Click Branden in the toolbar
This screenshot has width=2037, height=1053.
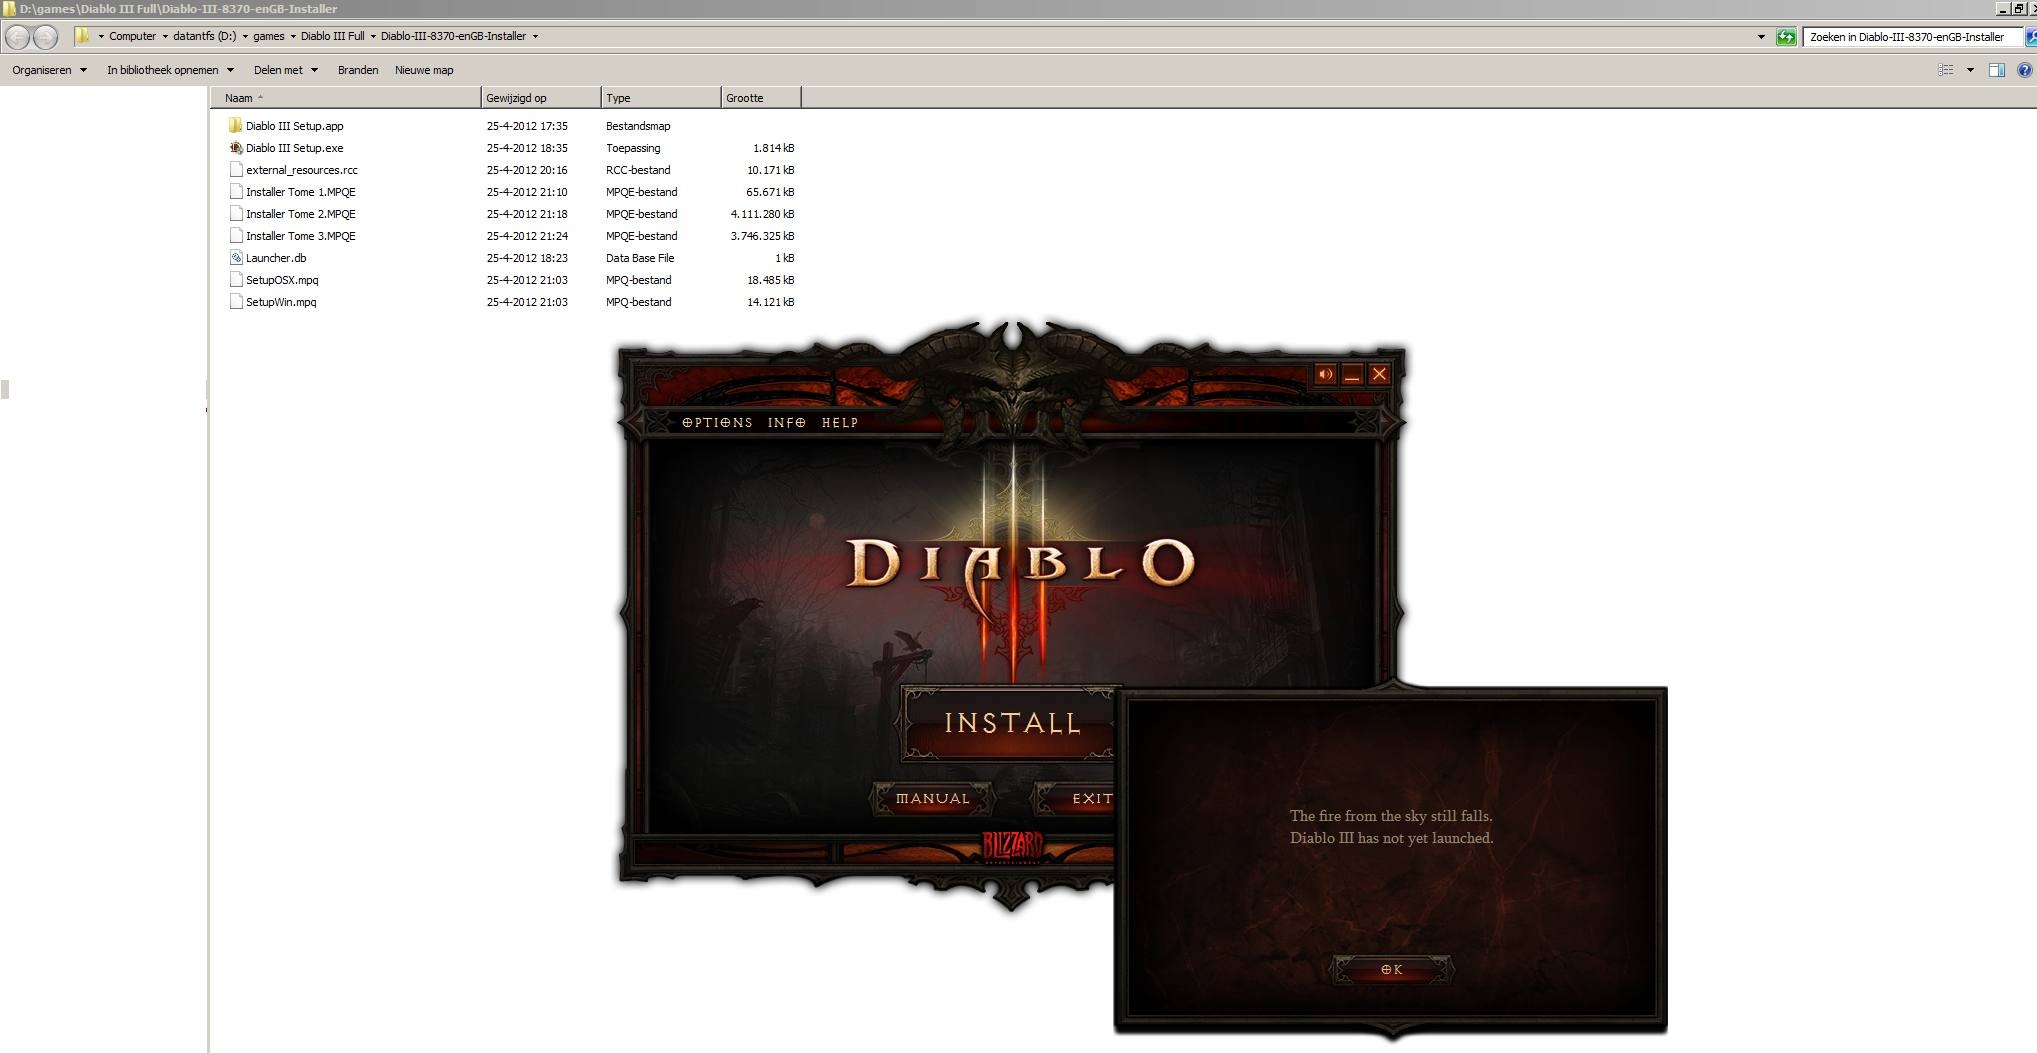tap(358, 70)
